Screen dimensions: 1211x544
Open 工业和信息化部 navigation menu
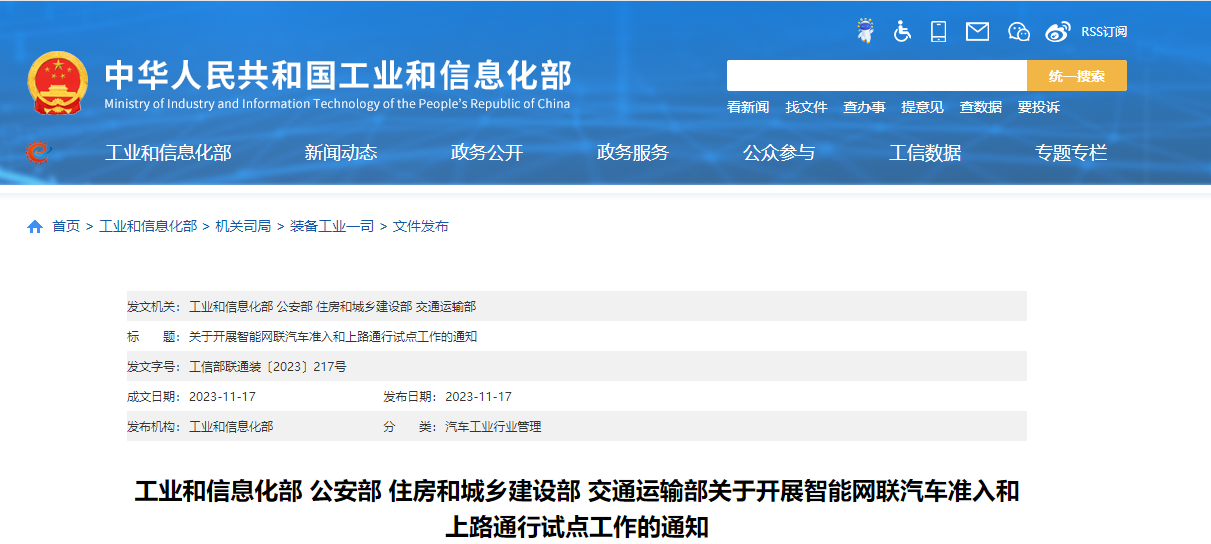point(168,153)
